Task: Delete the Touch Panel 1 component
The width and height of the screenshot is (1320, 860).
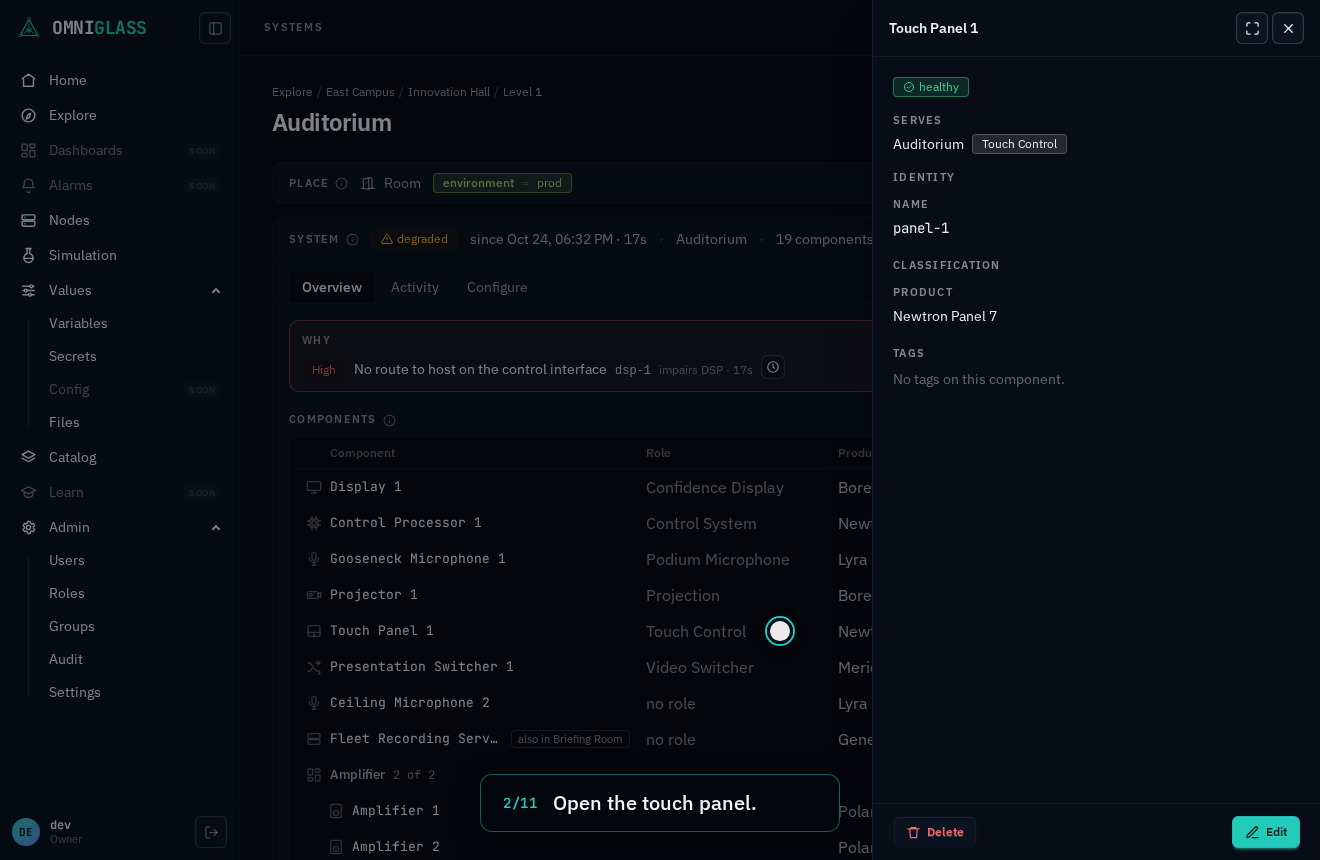Action: point(935,832)
